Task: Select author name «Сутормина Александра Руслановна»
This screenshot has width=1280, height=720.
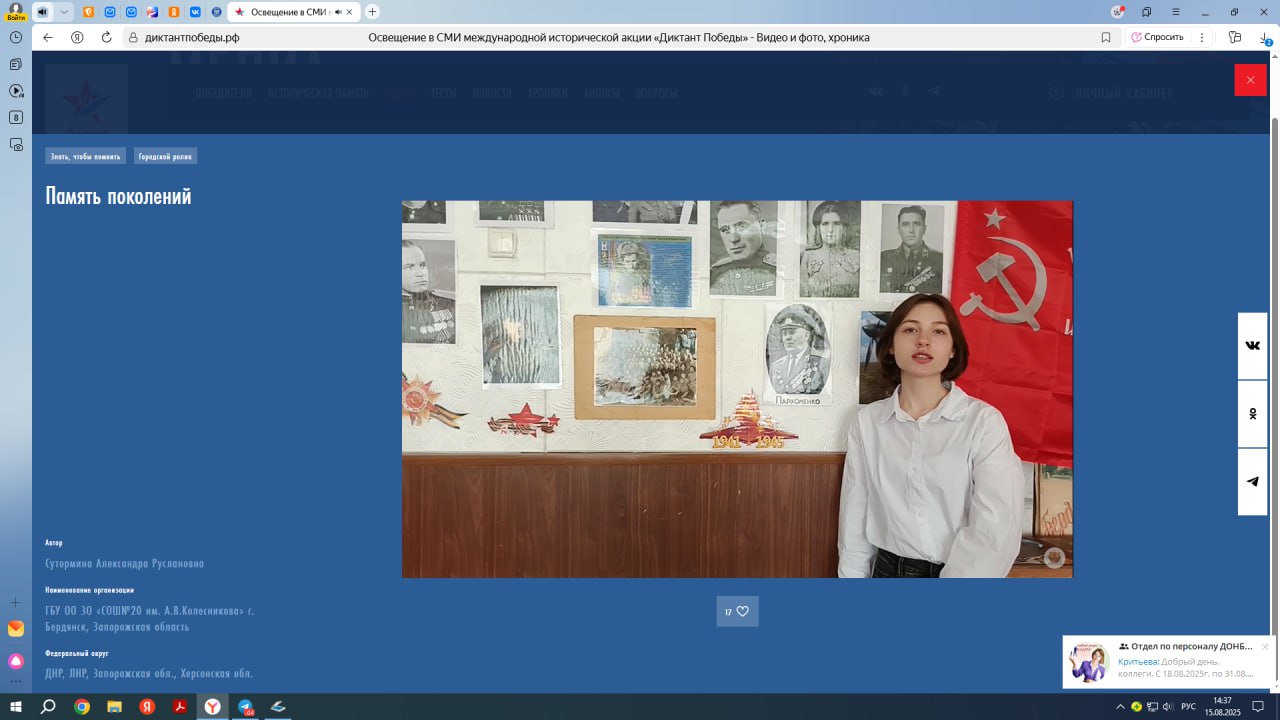Action: (x=124, y=564)
